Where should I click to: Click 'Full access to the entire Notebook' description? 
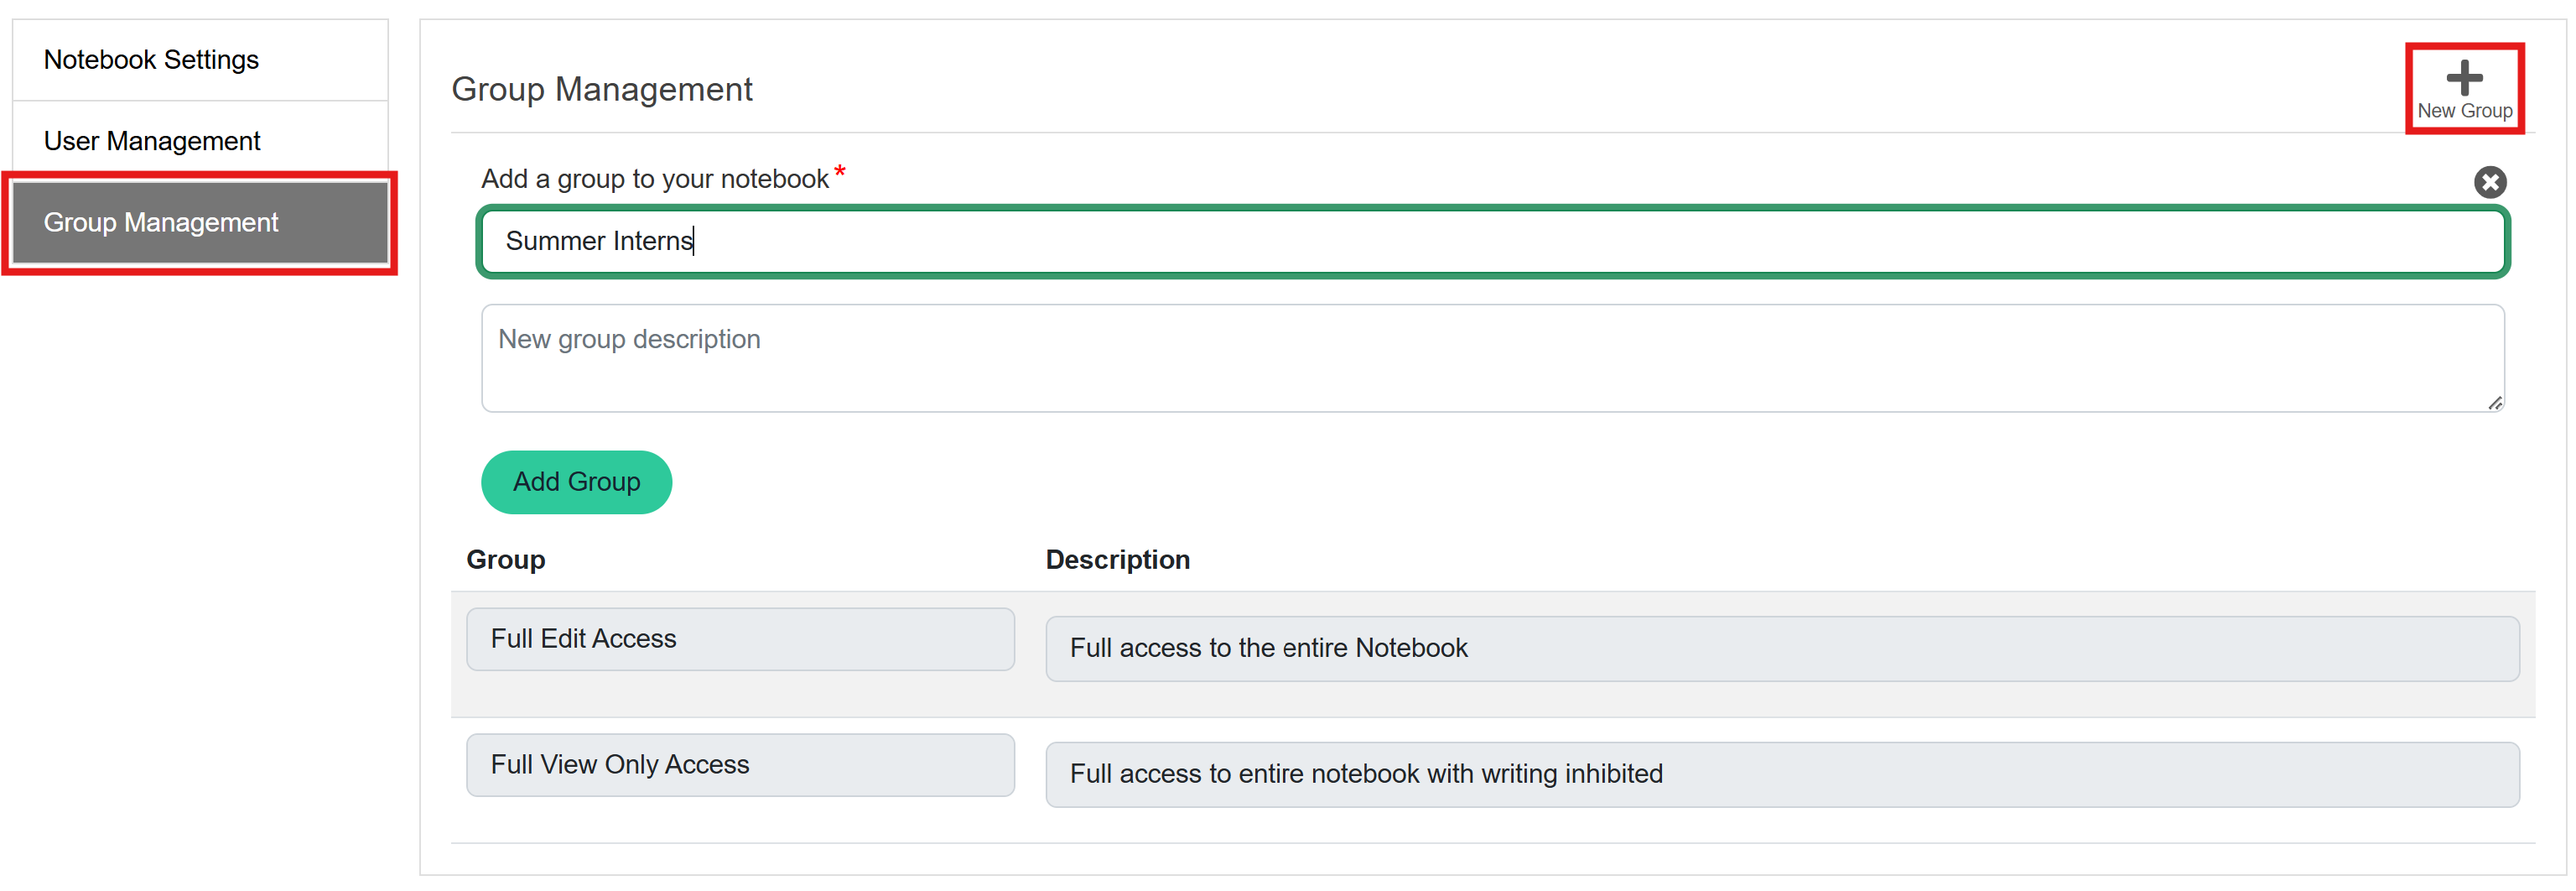tap(1781, 648)
